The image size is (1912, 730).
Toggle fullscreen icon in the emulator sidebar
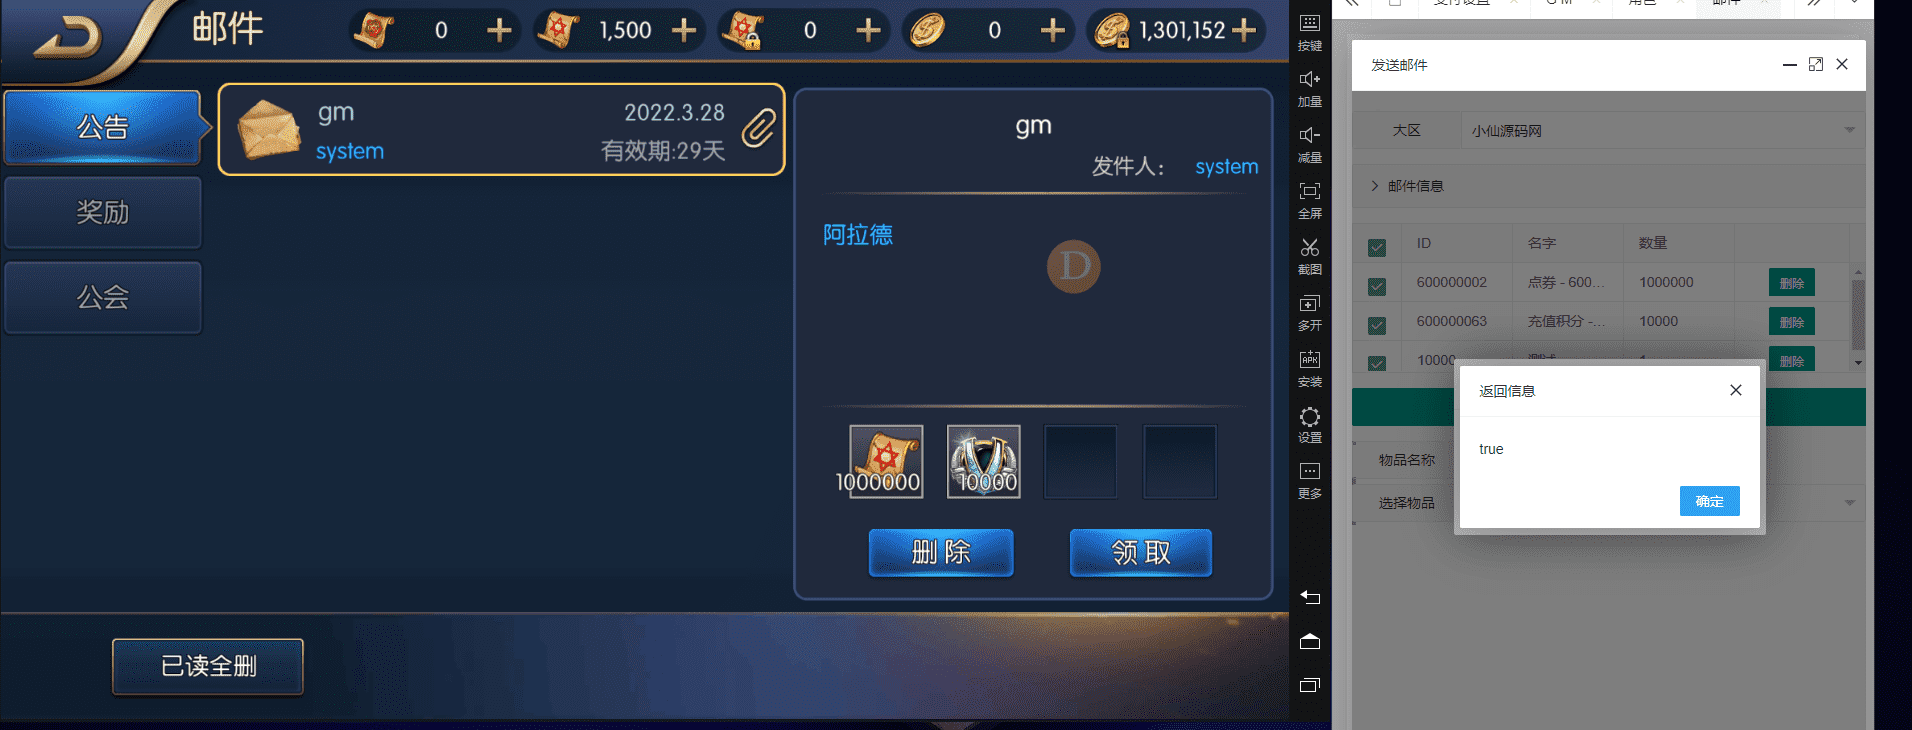1309,191
